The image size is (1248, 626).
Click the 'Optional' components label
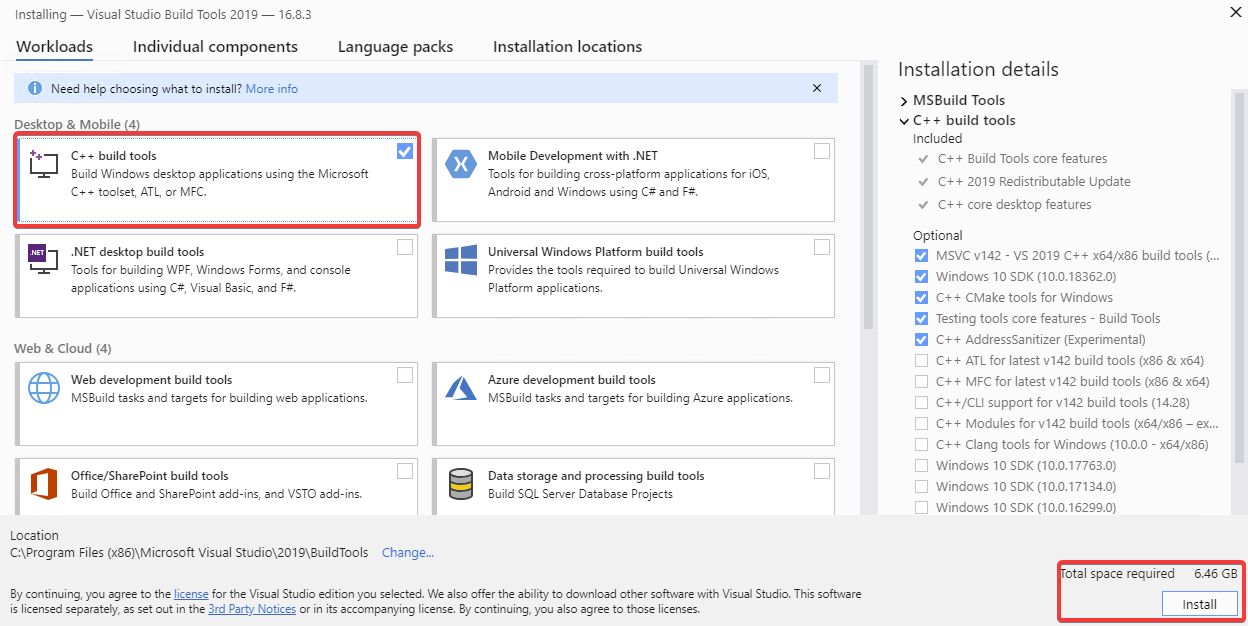(938, 235)
